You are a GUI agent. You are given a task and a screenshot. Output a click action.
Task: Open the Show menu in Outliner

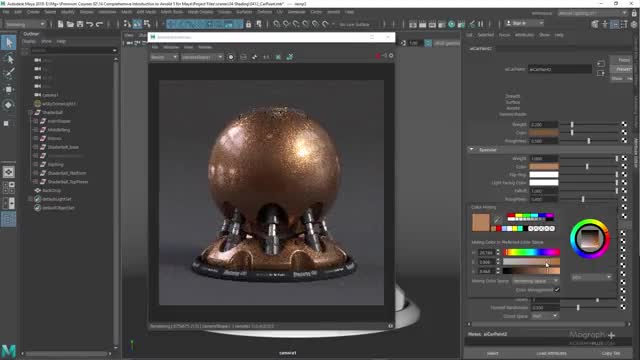point(47,41)
